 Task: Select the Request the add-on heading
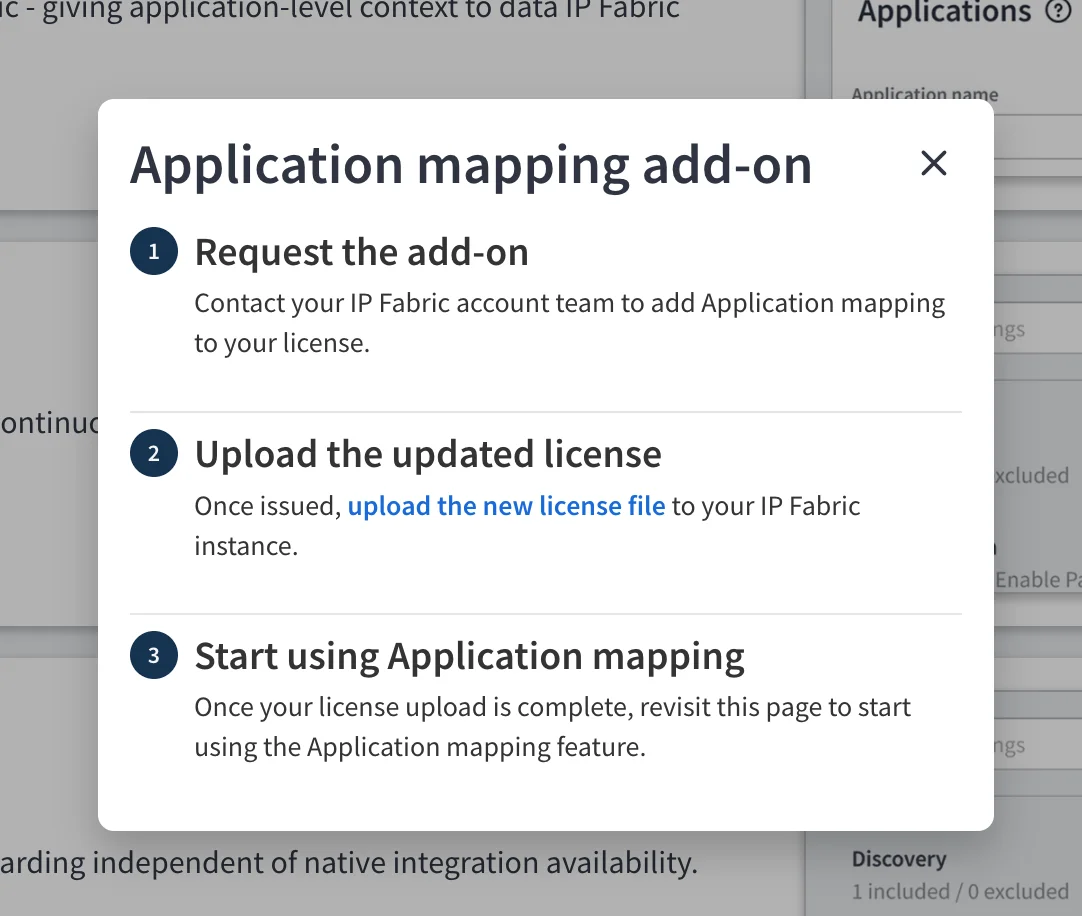pos(362,252)
